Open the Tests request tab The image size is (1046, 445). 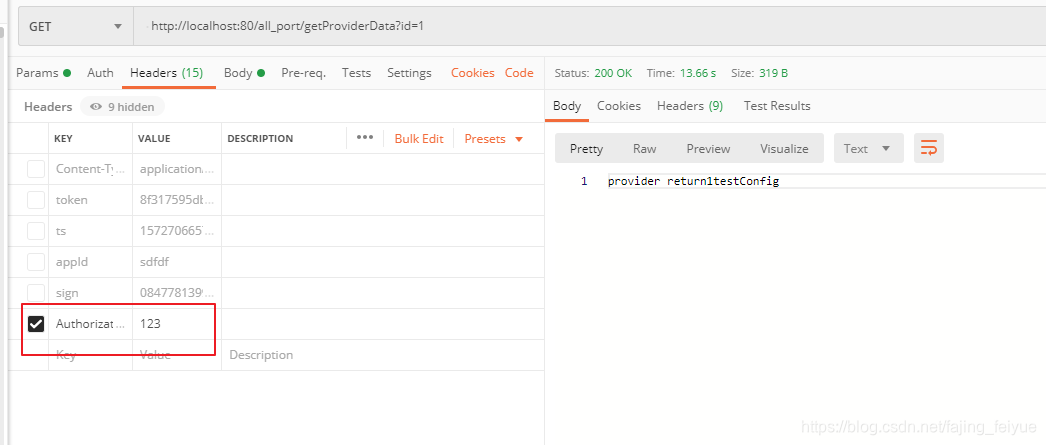(356, 73)
